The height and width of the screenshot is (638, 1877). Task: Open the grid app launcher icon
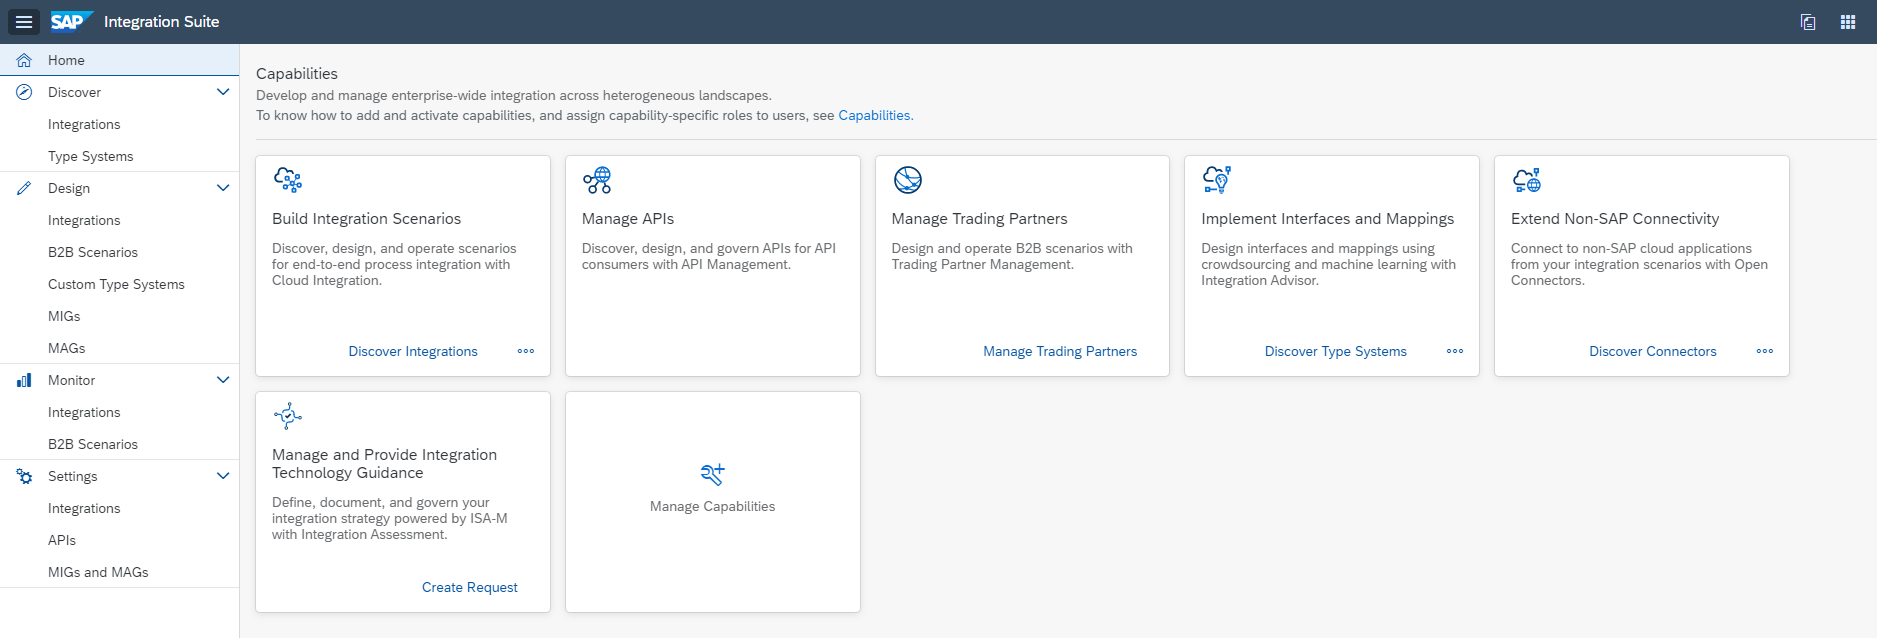coord(1848,22)
